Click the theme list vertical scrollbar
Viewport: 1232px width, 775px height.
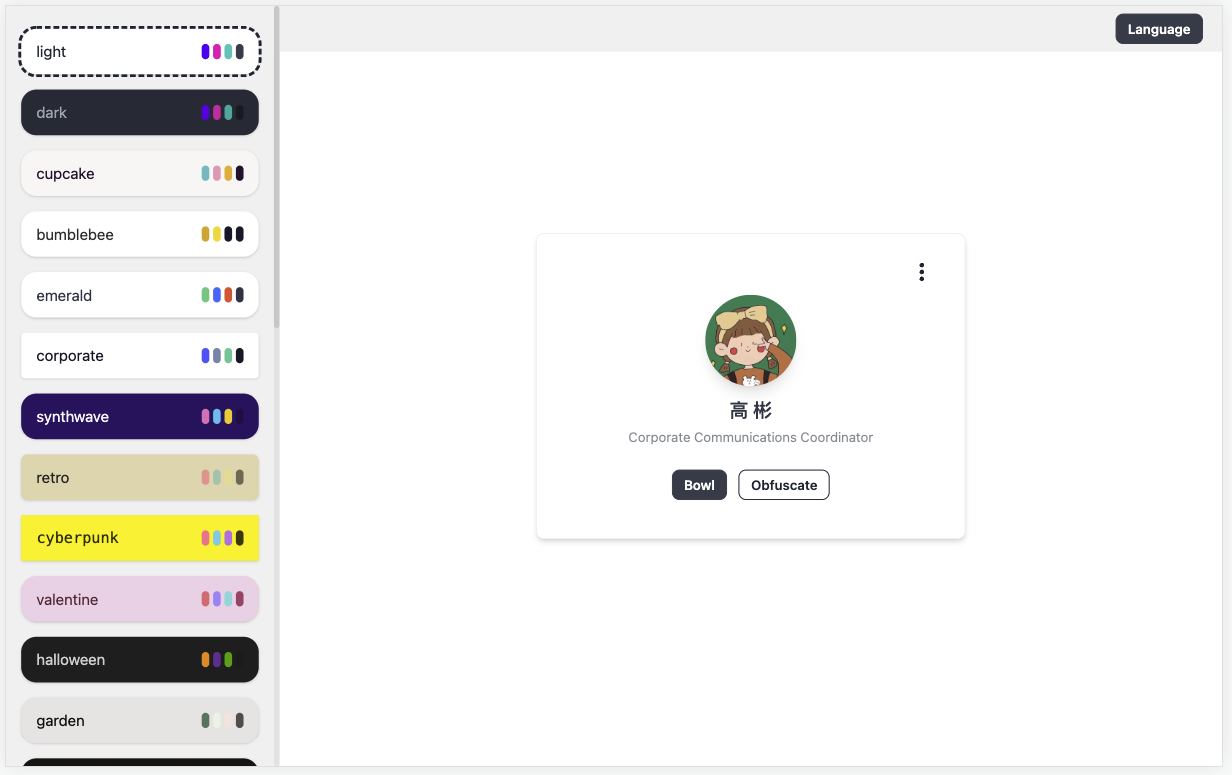click(277, 168)
